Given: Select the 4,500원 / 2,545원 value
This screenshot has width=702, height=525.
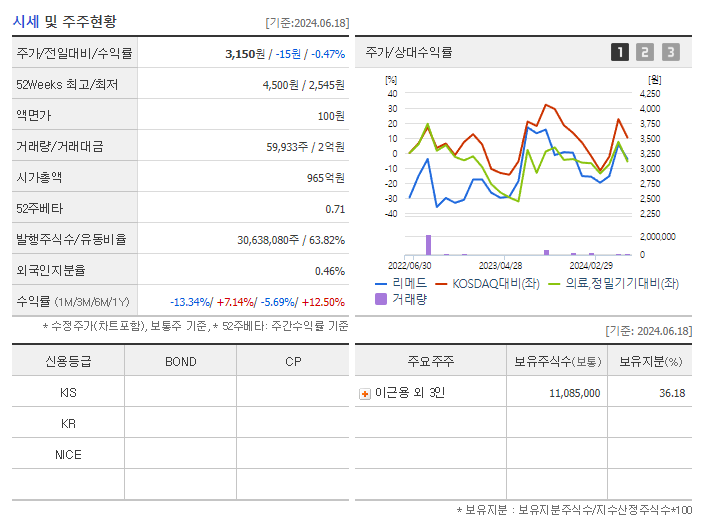Looking at the screenshot, I should coord(304,85).
